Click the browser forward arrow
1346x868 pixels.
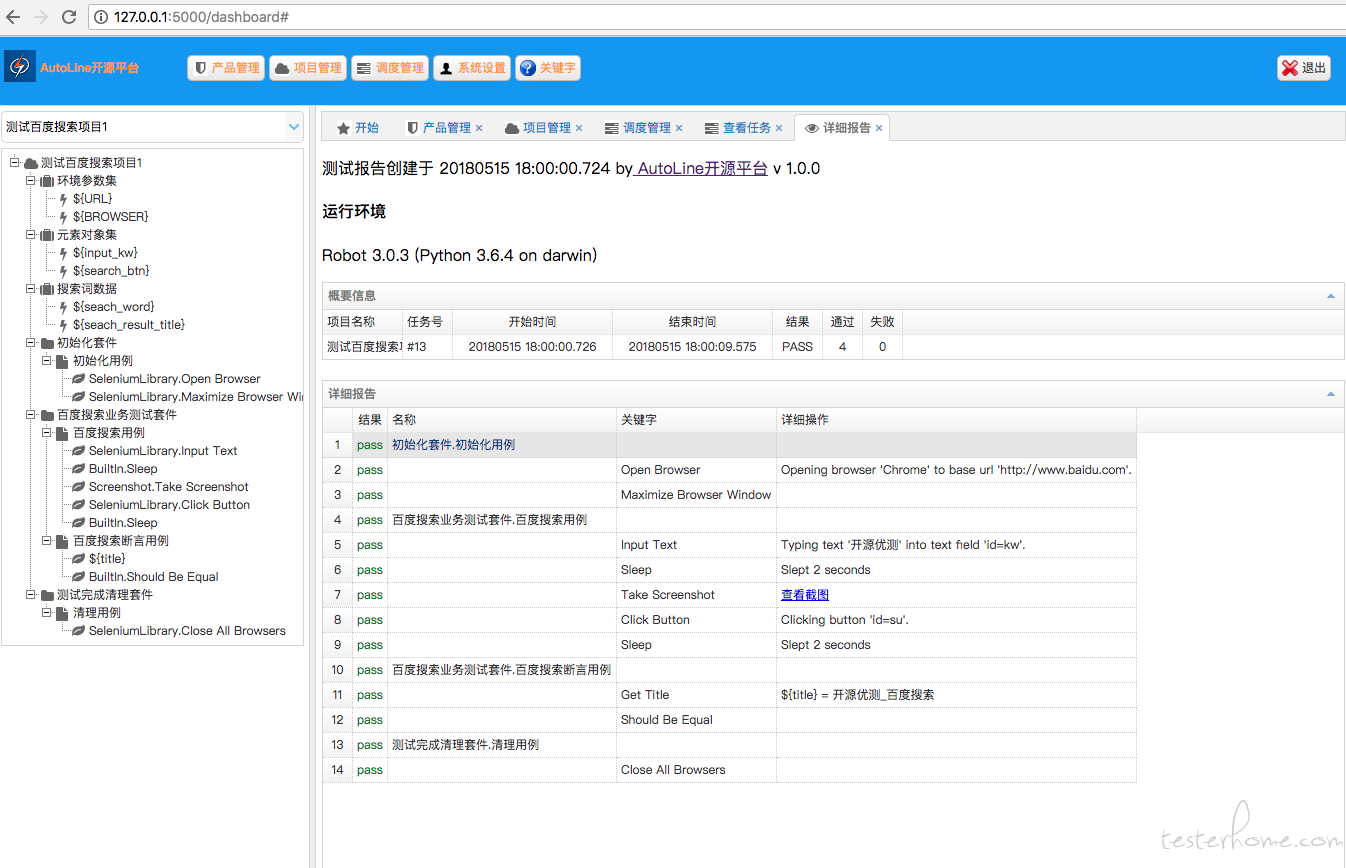pos(41,17)
